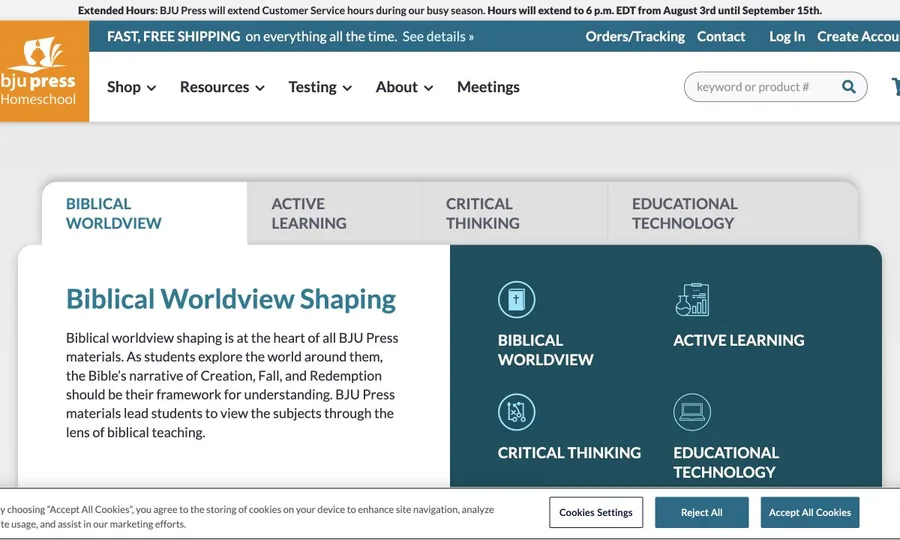Click Accept All Cookies button
900x540 pixels.
[x=810, y=512]
